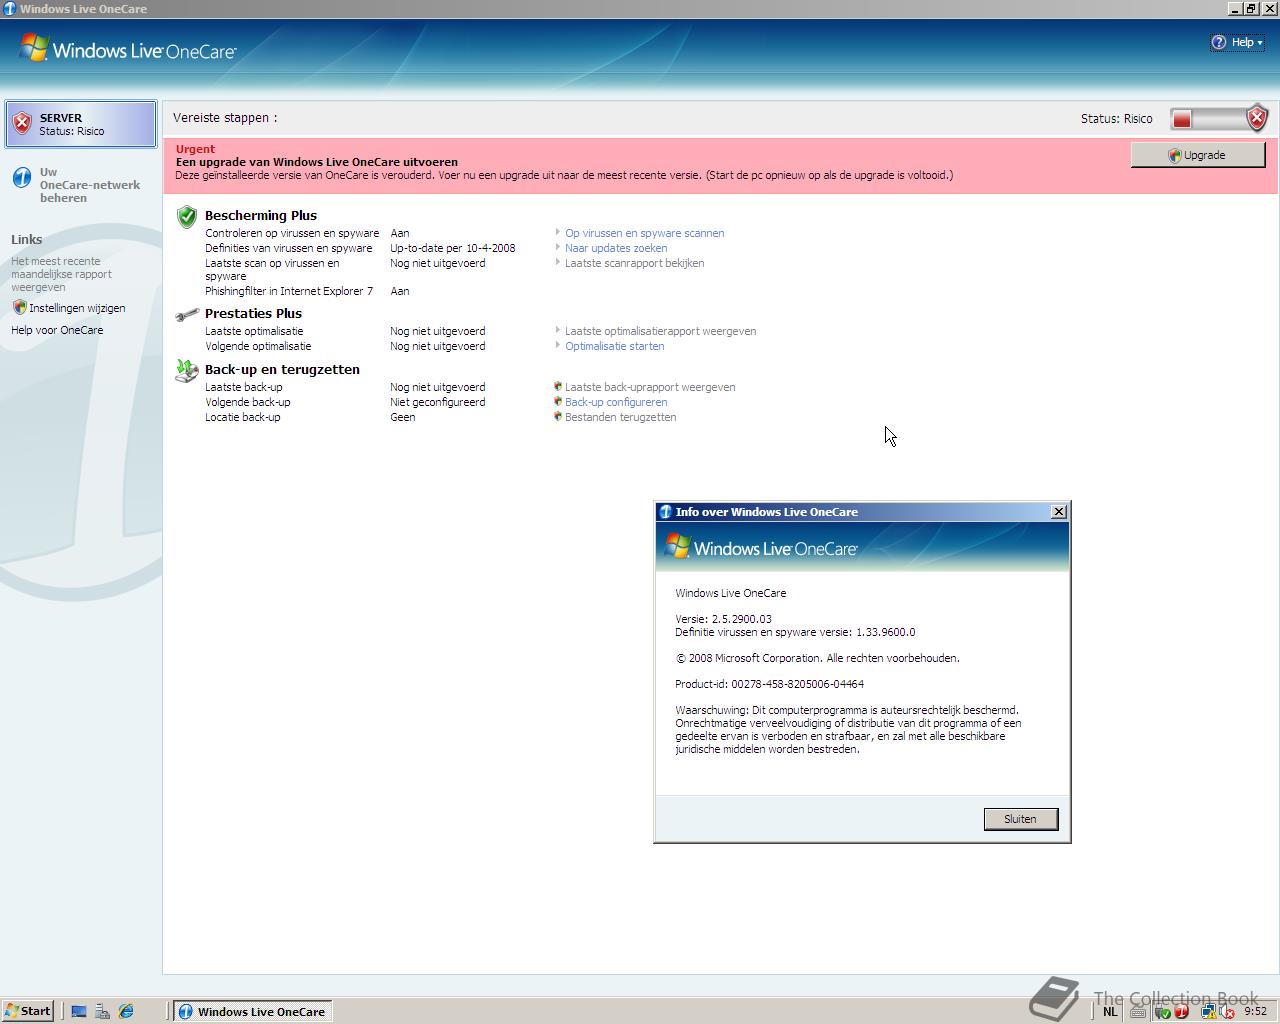Click label Controleren op virussen en spyware
The height and width of the screenshot is (1024, 1280).
click(292, 233)
